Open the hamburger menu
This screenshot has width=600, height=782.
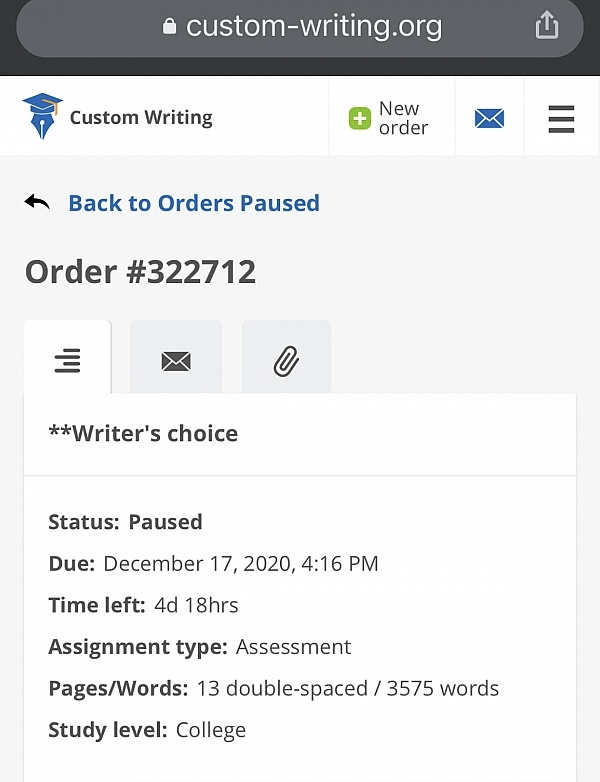tap(561, 119)
